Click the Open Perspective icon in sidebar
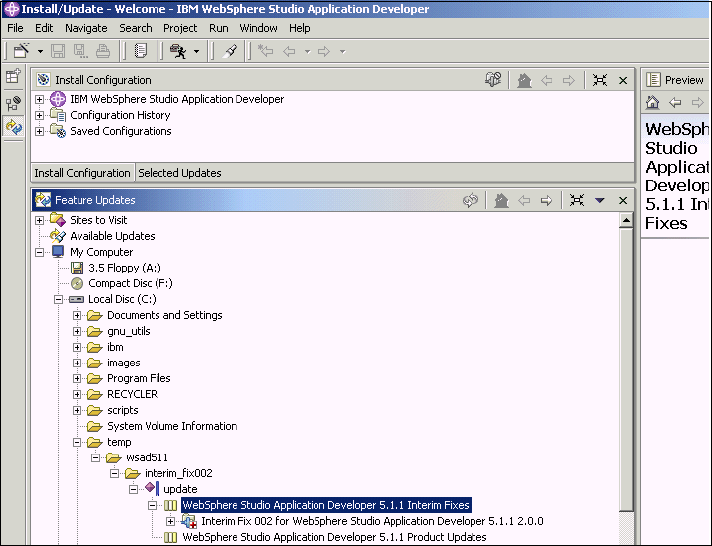Viewport: 712px width, 546px height. tap(13, 76)
